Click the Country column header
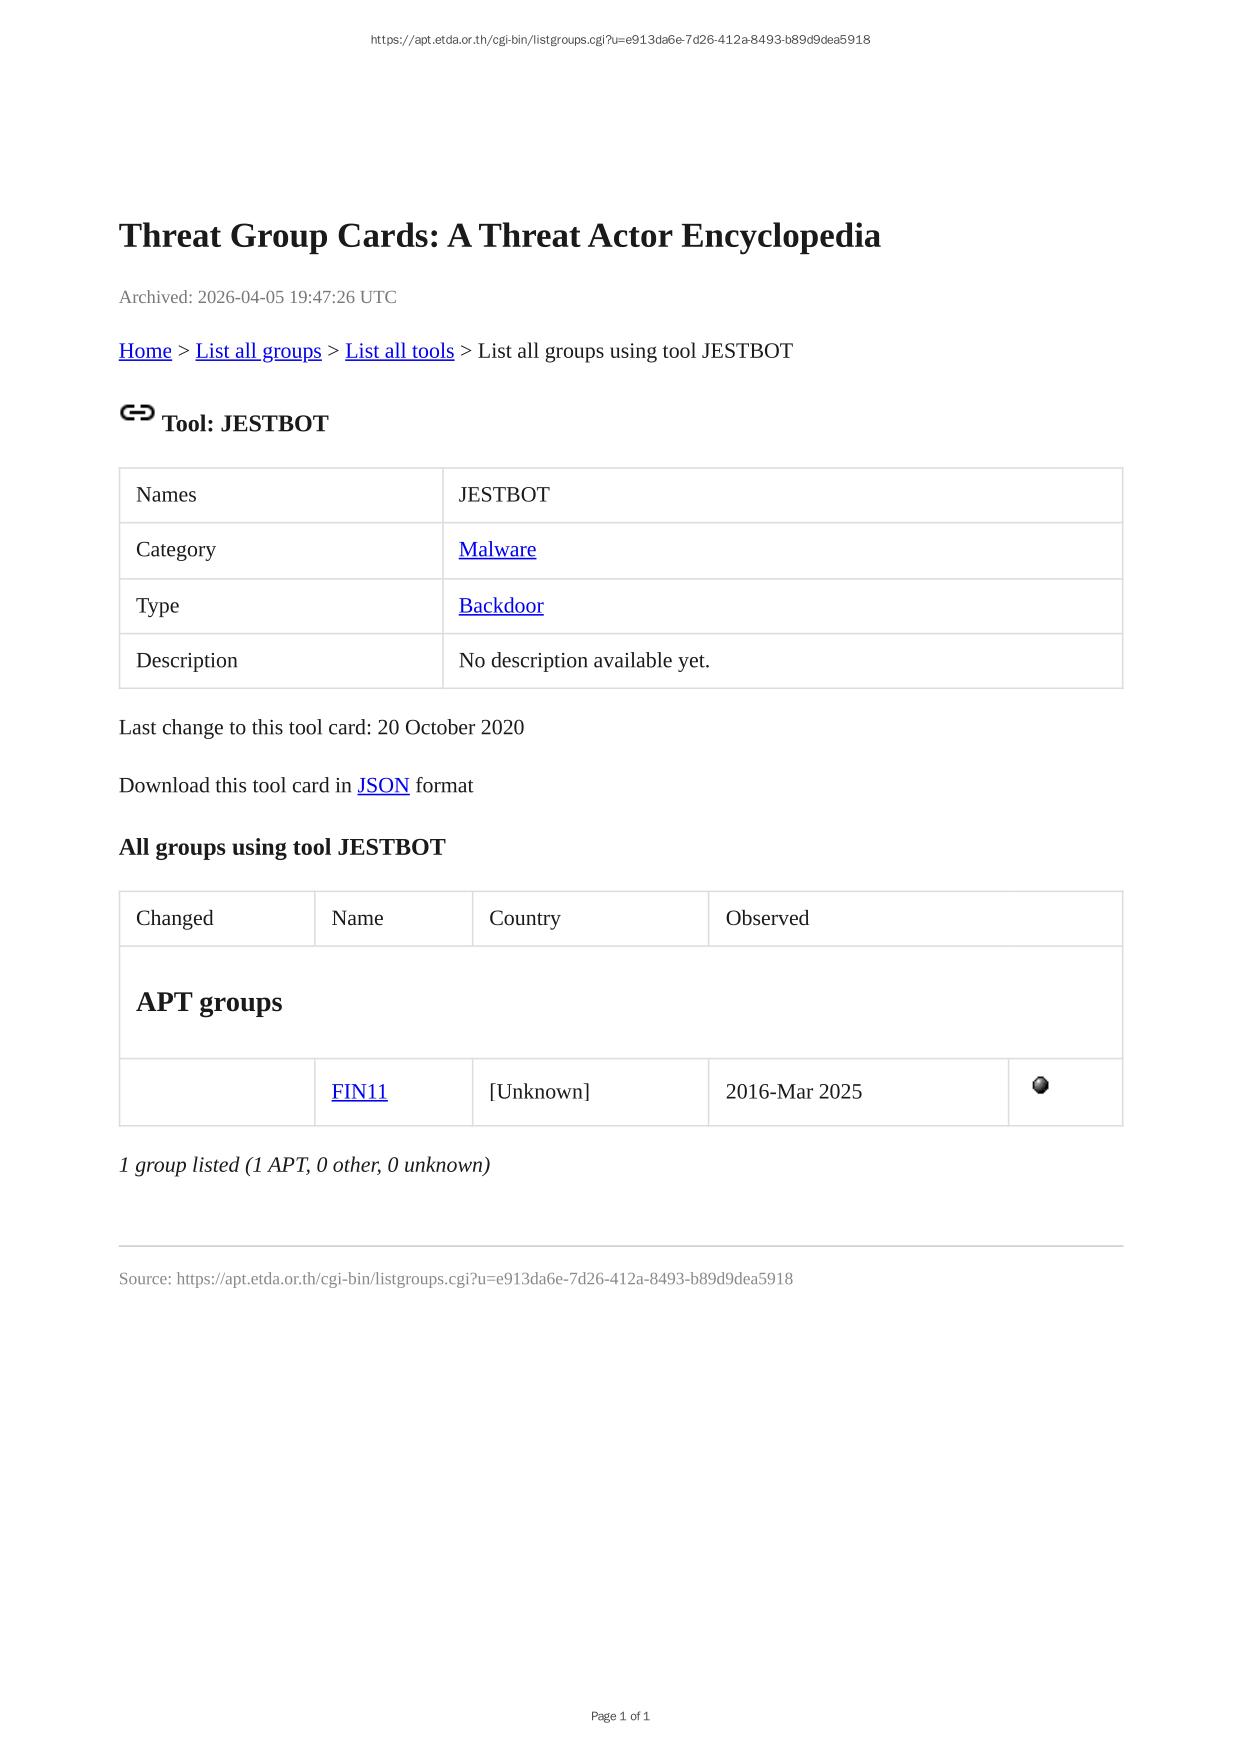Viewport: 1242px width, 1756px height. click(524, 918)
